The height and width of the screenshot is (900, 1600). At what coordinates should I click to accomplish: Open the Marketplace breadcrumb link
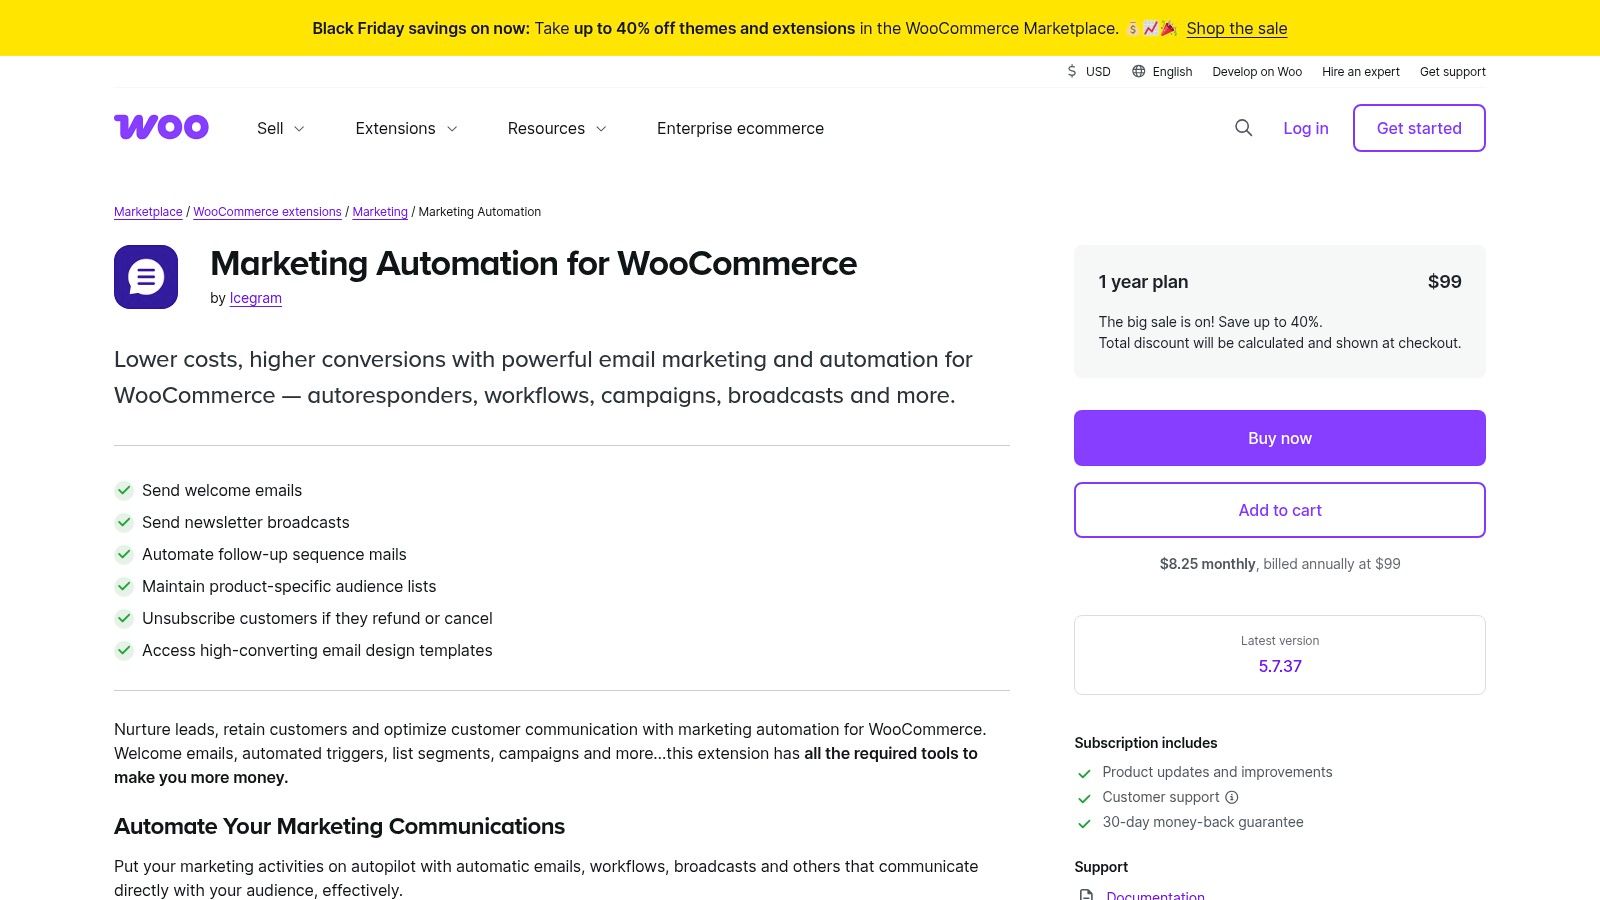click(148, 212)
